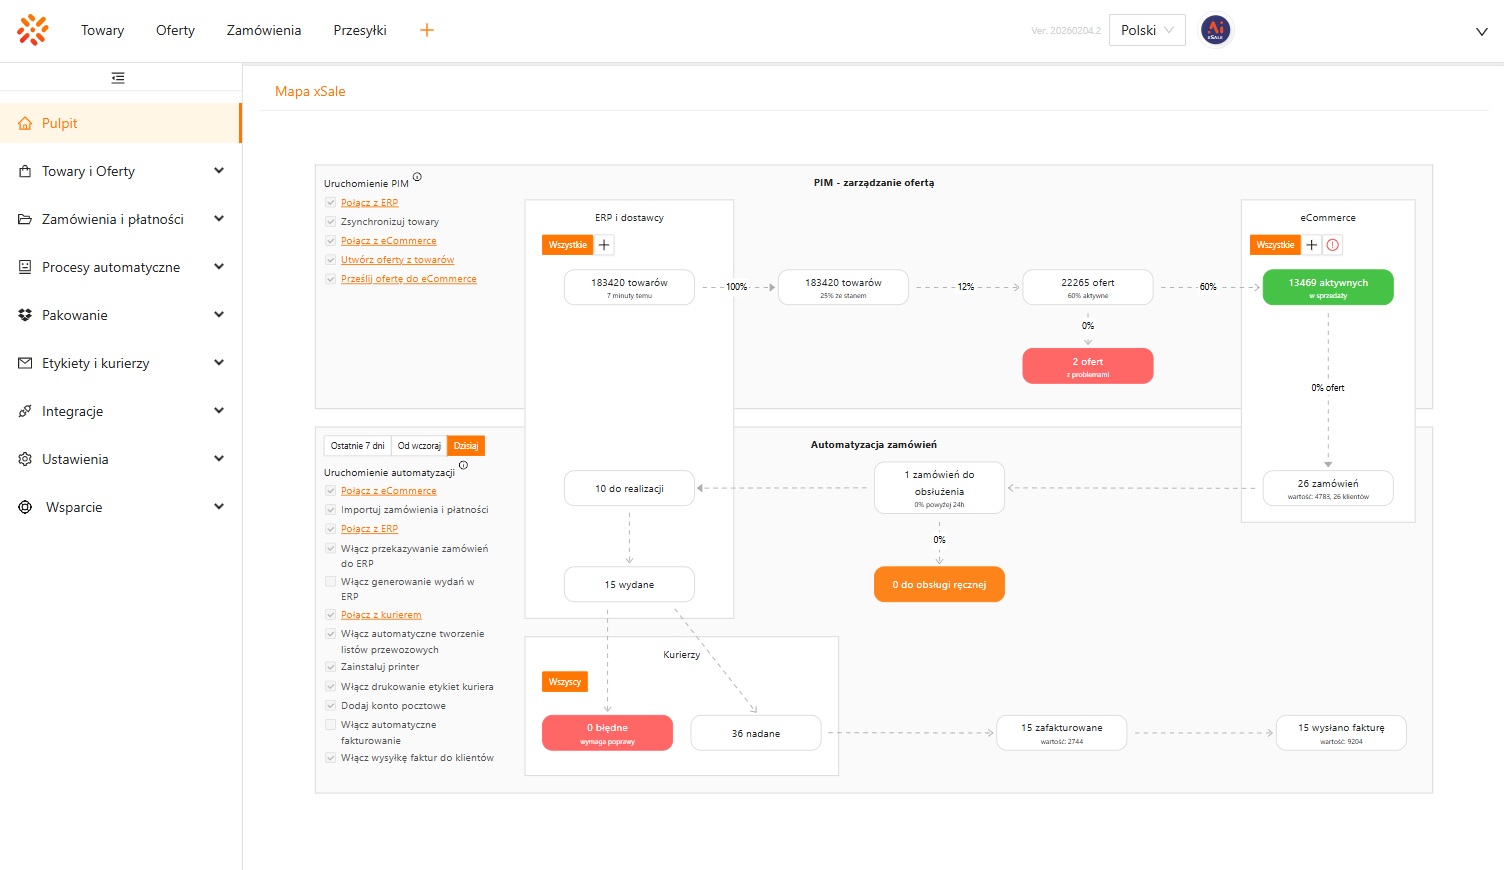Viewport: 1504px width, 870px height.
Task: Toggle the Zainstaluj printer checkbox
Action: coord(331,667)
